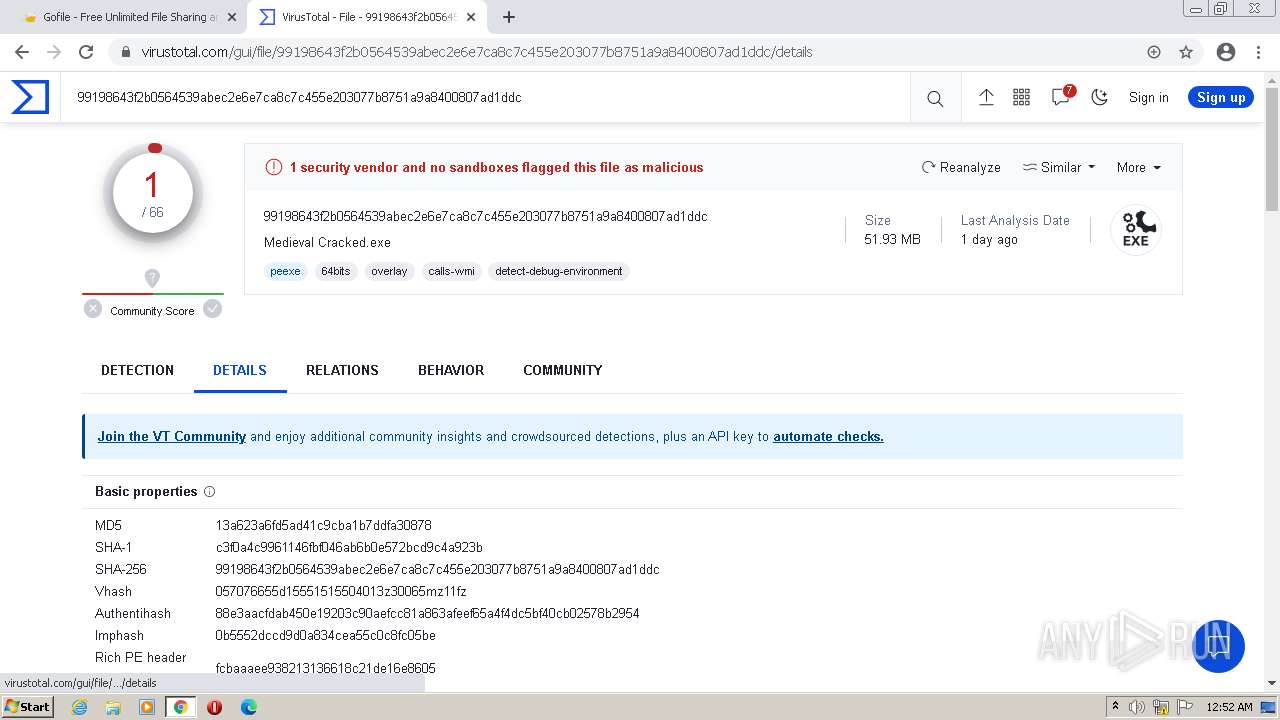Screen dimensions: 1280x720
Task: Click the overlay tag
Action: [389, 271]
